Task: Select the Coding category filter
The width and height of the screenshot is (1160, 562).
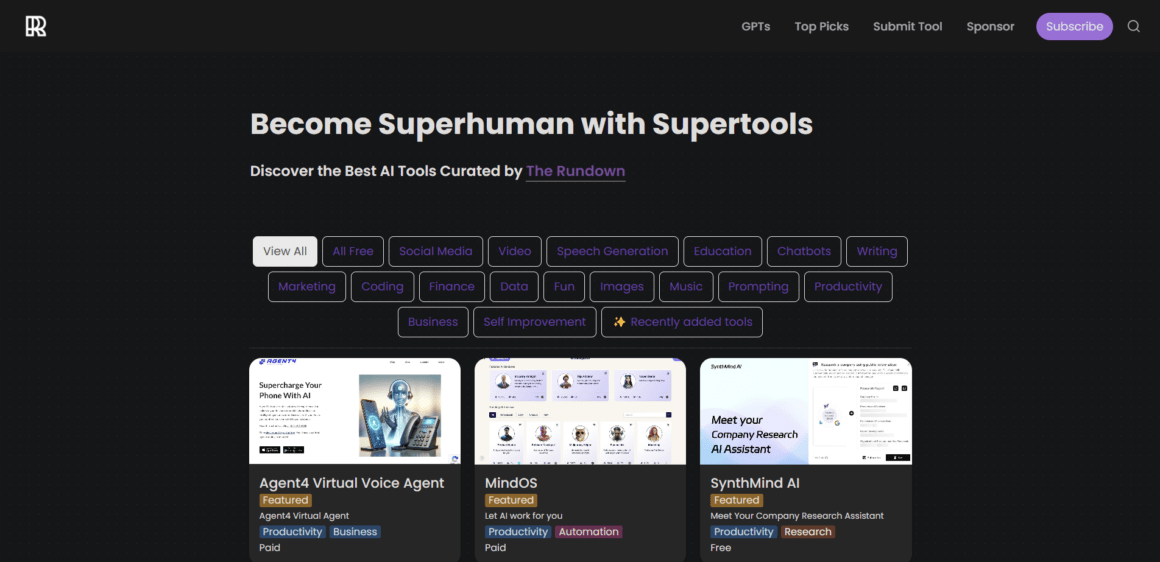Action: [x=382, y=286]
